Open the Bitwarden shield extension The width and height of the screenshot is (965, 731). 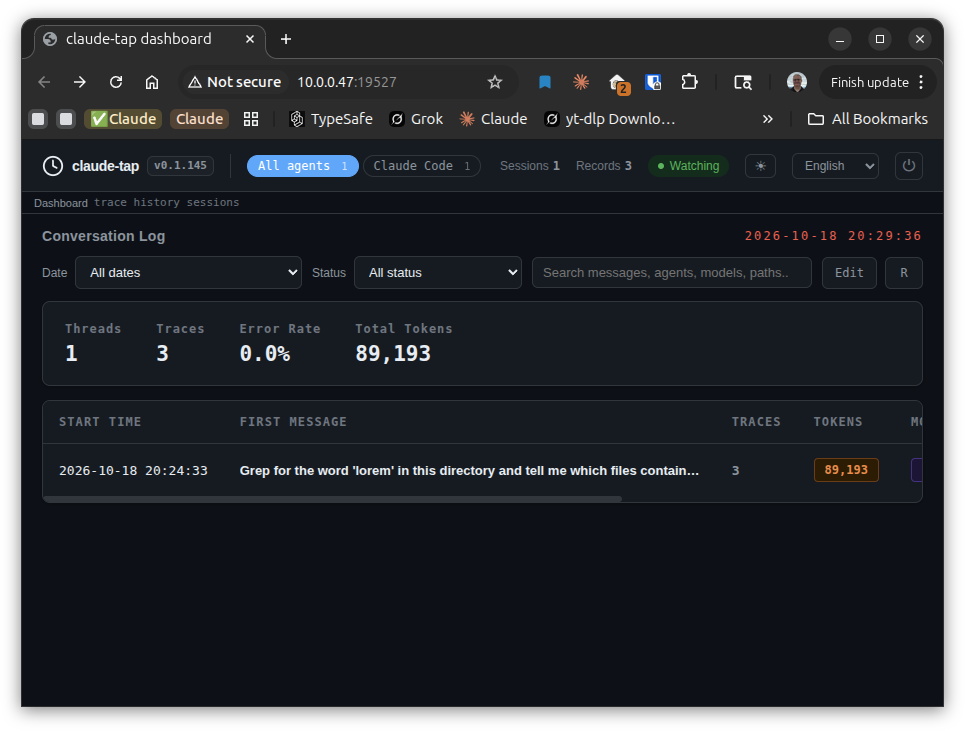[653, 82]
